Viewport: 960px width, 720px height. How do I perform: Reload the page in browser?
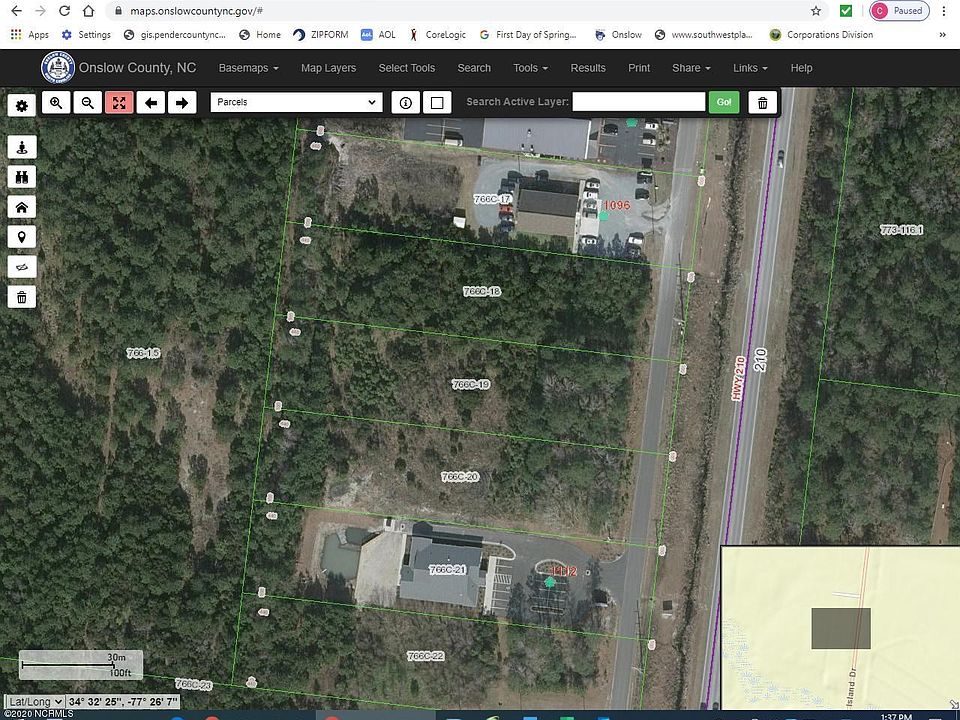click(x=64, y=11)
